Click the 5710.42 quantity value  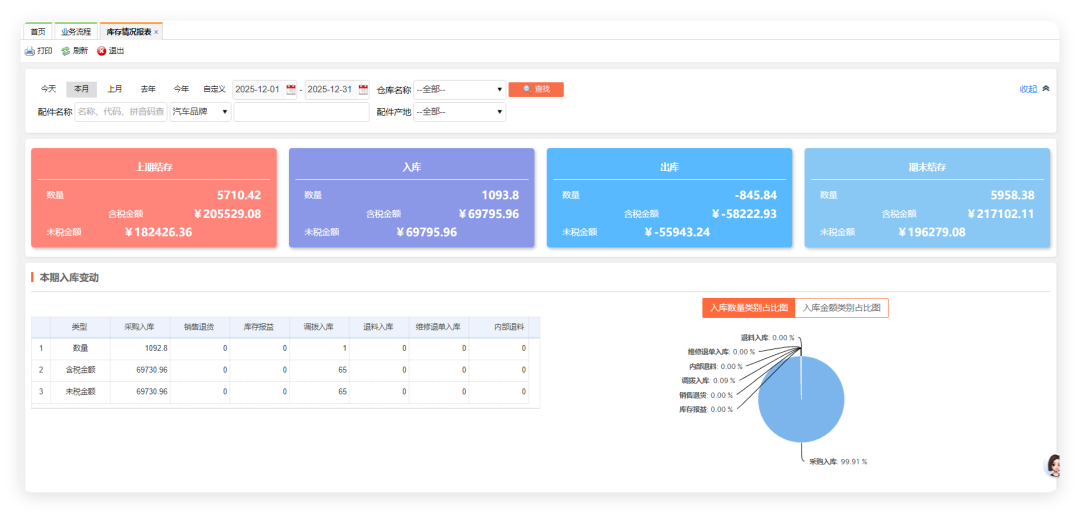(x=239, y=196)
